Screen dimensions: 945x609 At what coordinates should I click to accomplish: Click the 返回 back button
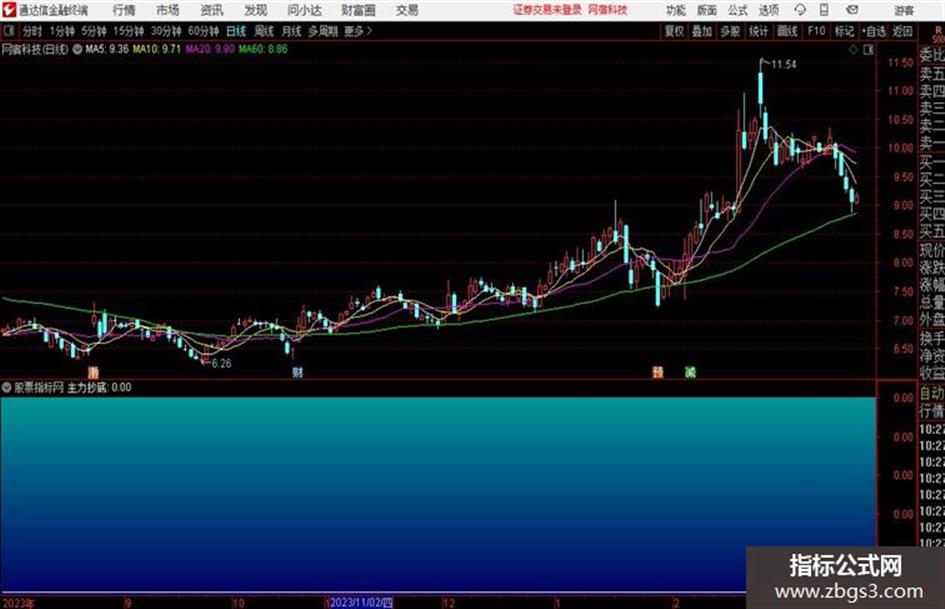902,31
